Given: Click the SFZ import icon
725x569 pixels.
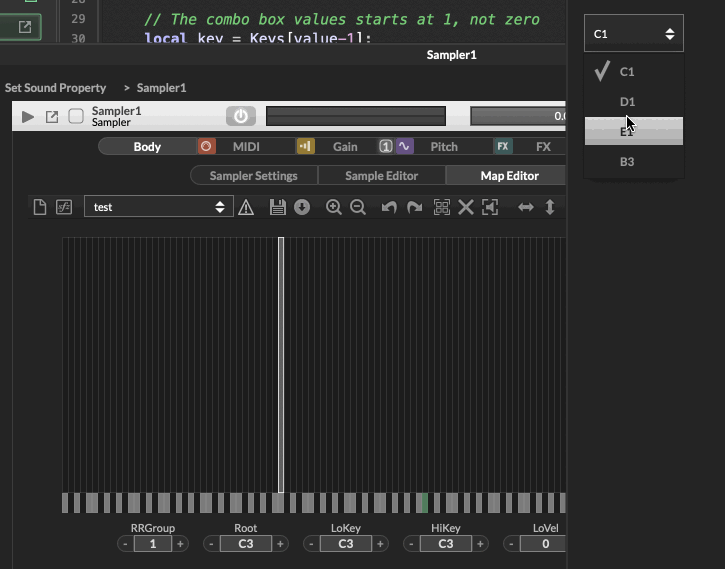Looking at the screenshot, I should 64,207.
